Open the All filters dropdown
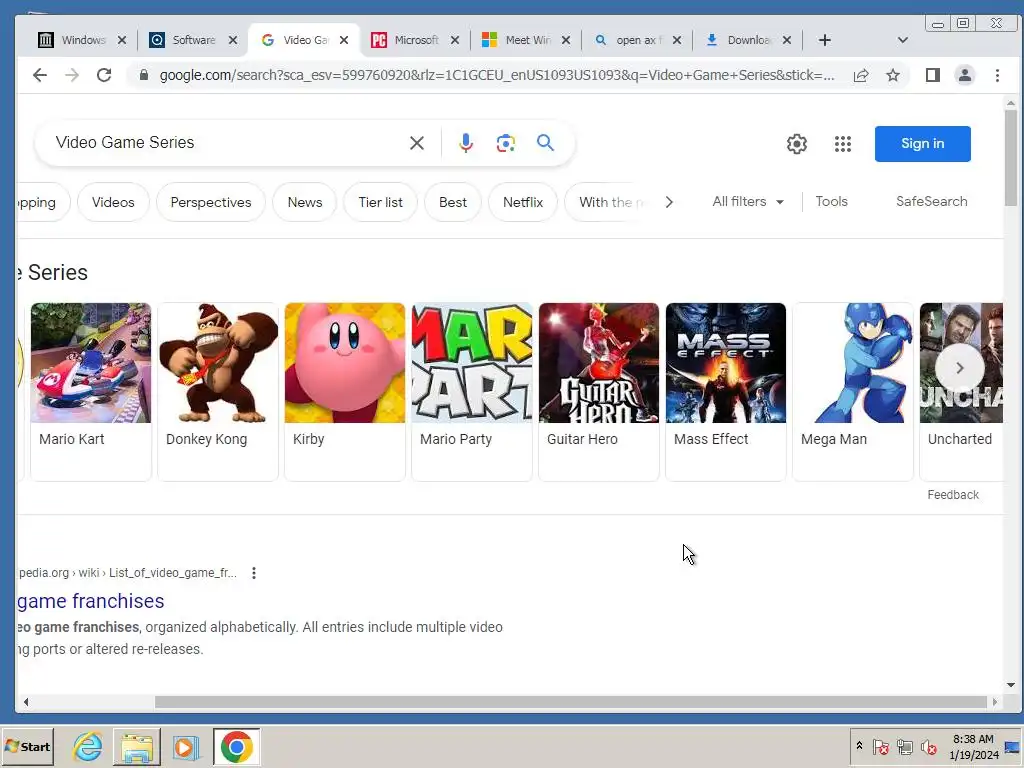This screenshot has width=1024, height=768. [x=748, y=202]
